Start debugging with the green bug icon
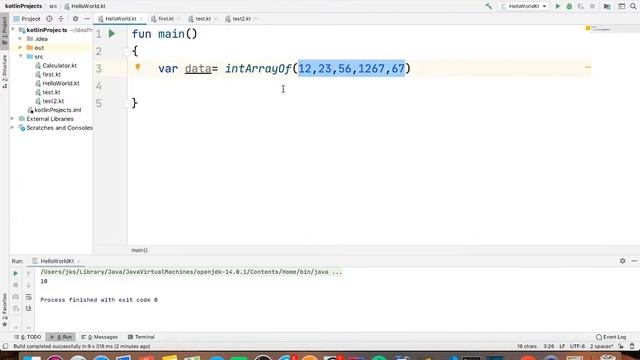 click(569, 6)
